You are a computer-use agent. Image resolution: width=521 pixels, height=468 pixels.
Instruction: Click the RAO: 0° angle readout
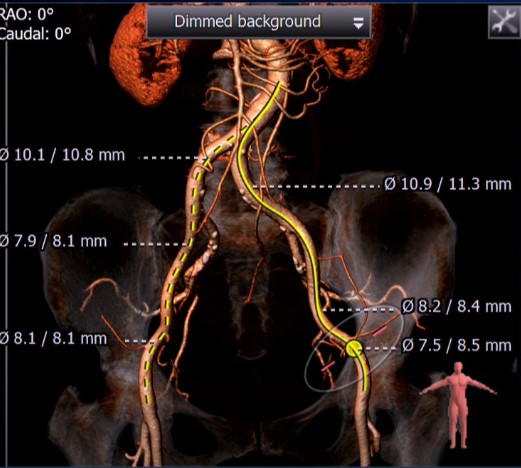pos(27,15)
